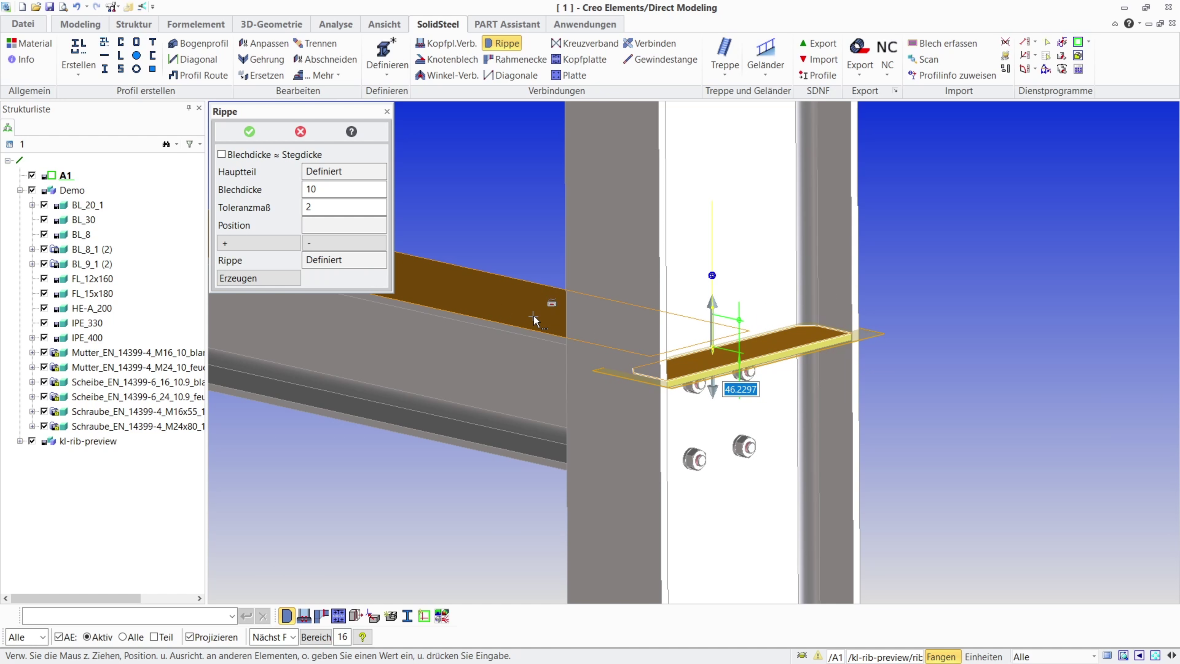Click the Anpassen tool
Image resolution: width=1180 pixels, height=664 pixels.
[263, 44]
